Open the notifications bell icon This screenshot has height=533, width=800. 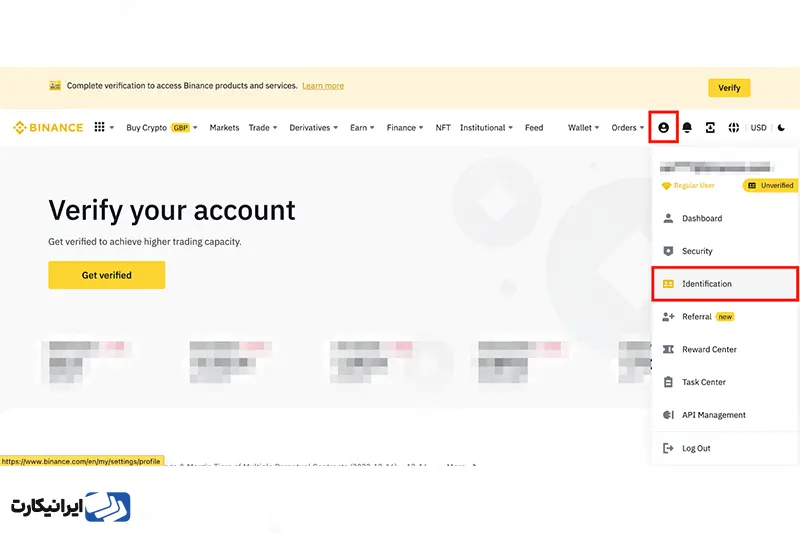click(x=687, y=128)
